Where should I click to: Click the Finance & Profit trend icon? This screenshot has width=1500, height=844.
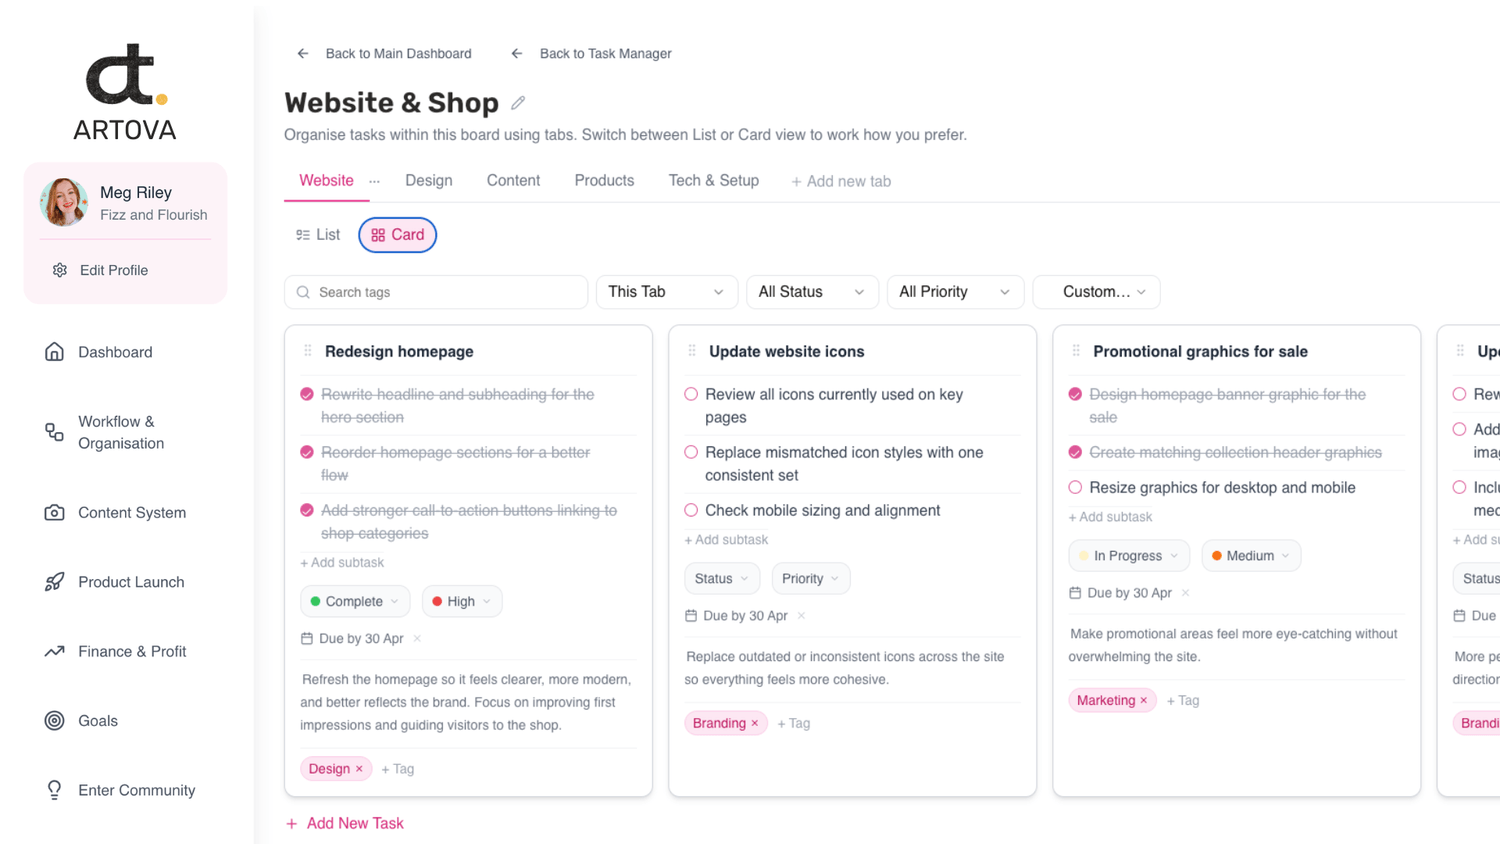pyautogui.click(x=54, y=651)
